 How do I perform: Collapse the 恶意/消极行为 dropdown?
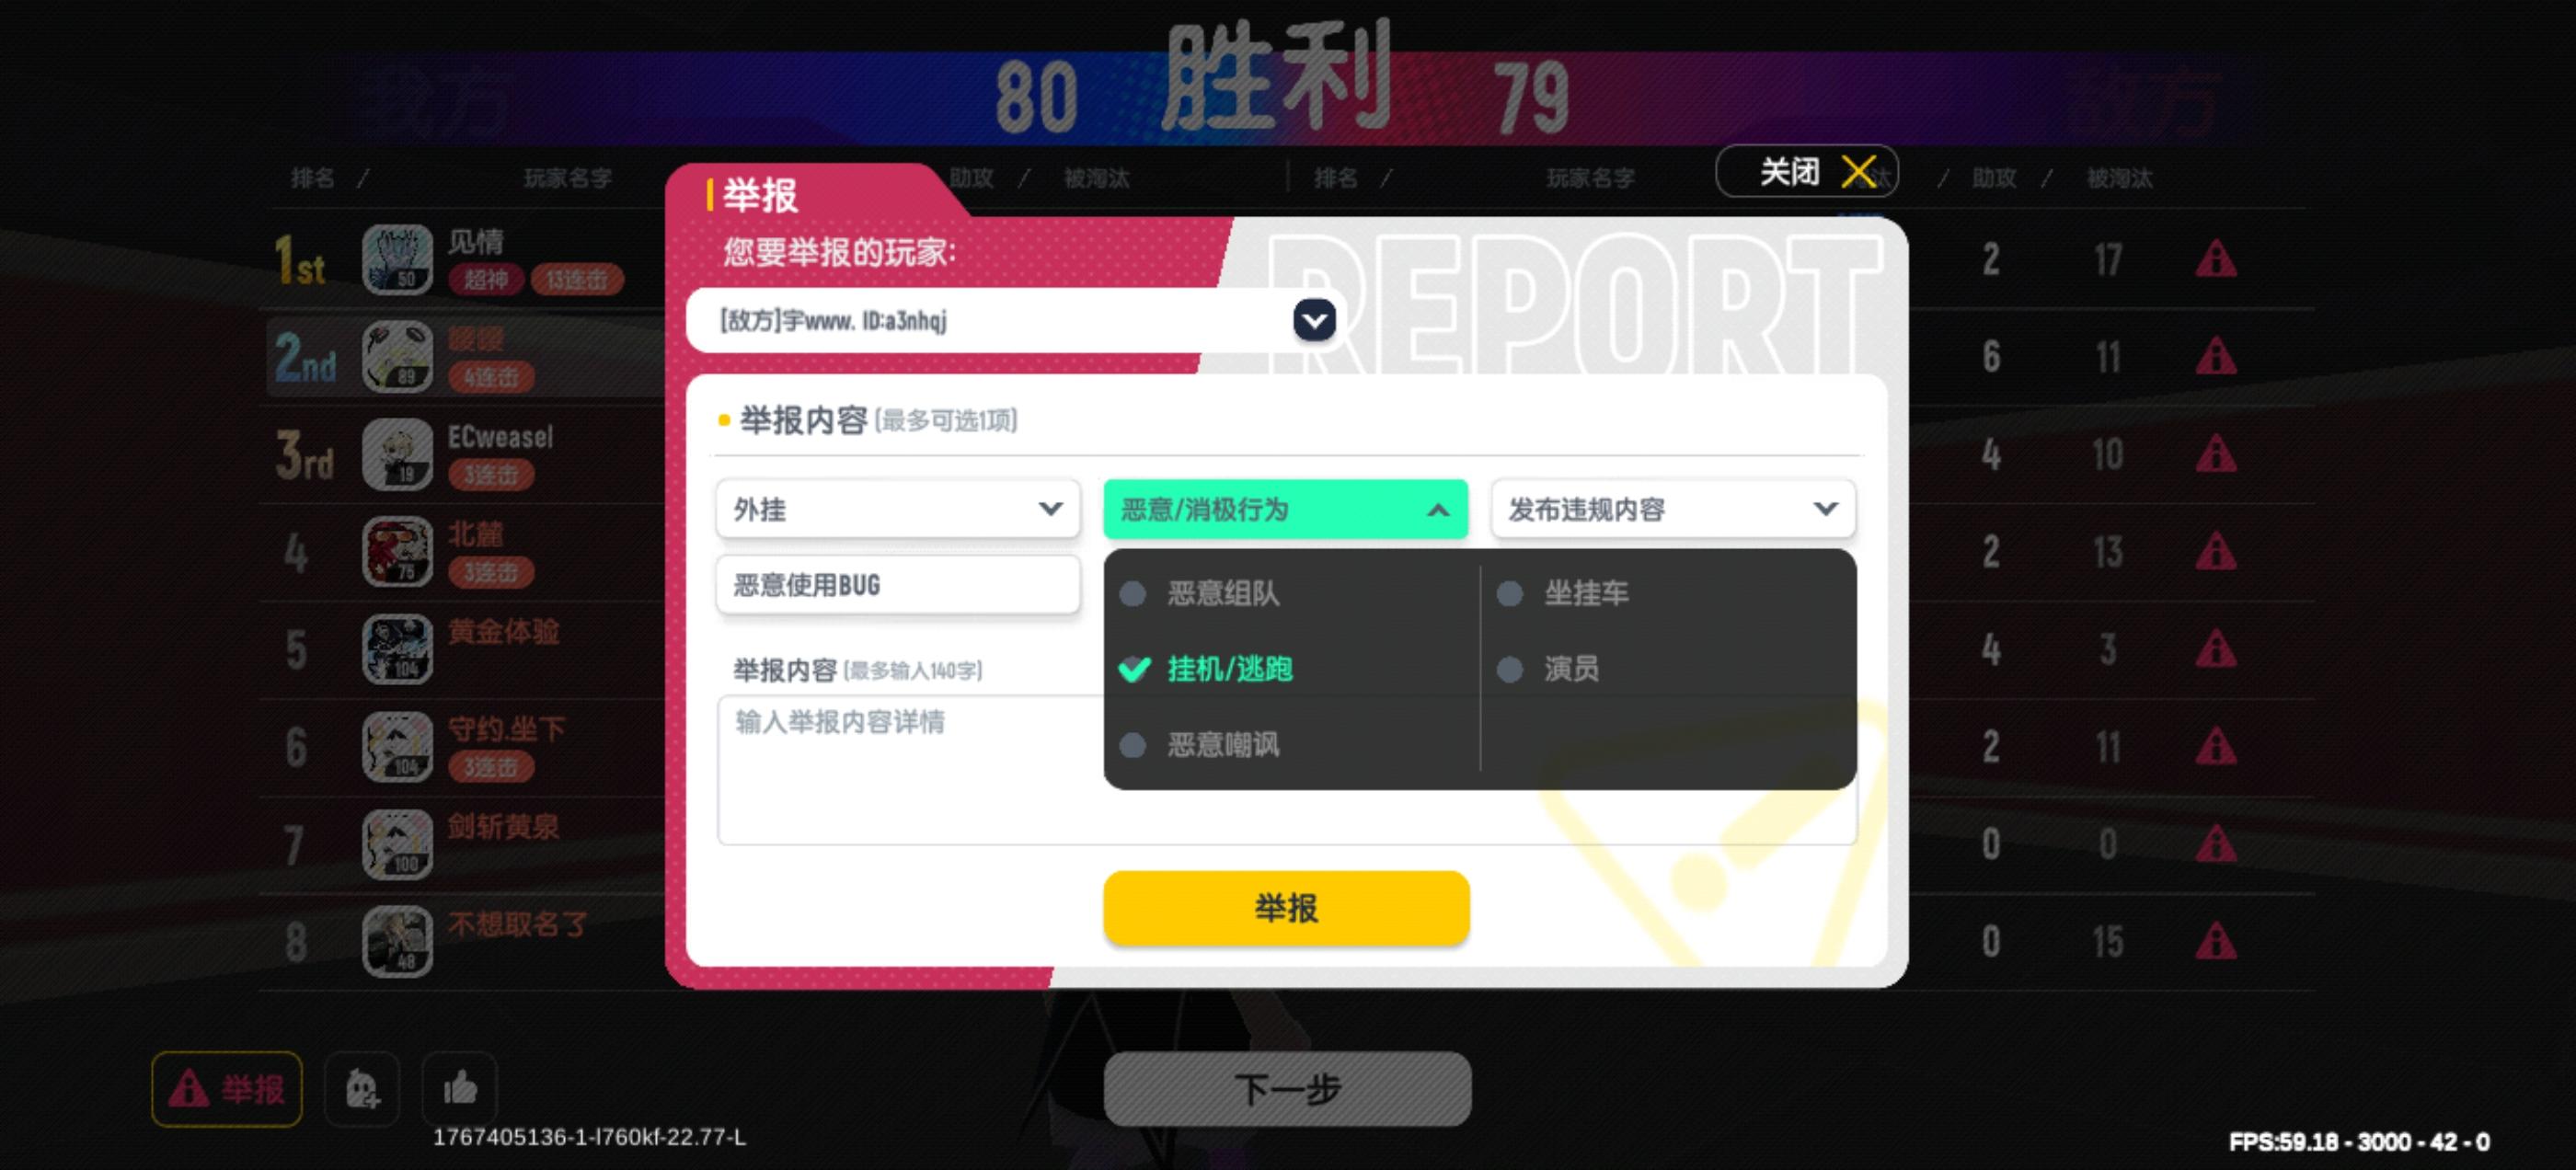[x=1286, y=509]
